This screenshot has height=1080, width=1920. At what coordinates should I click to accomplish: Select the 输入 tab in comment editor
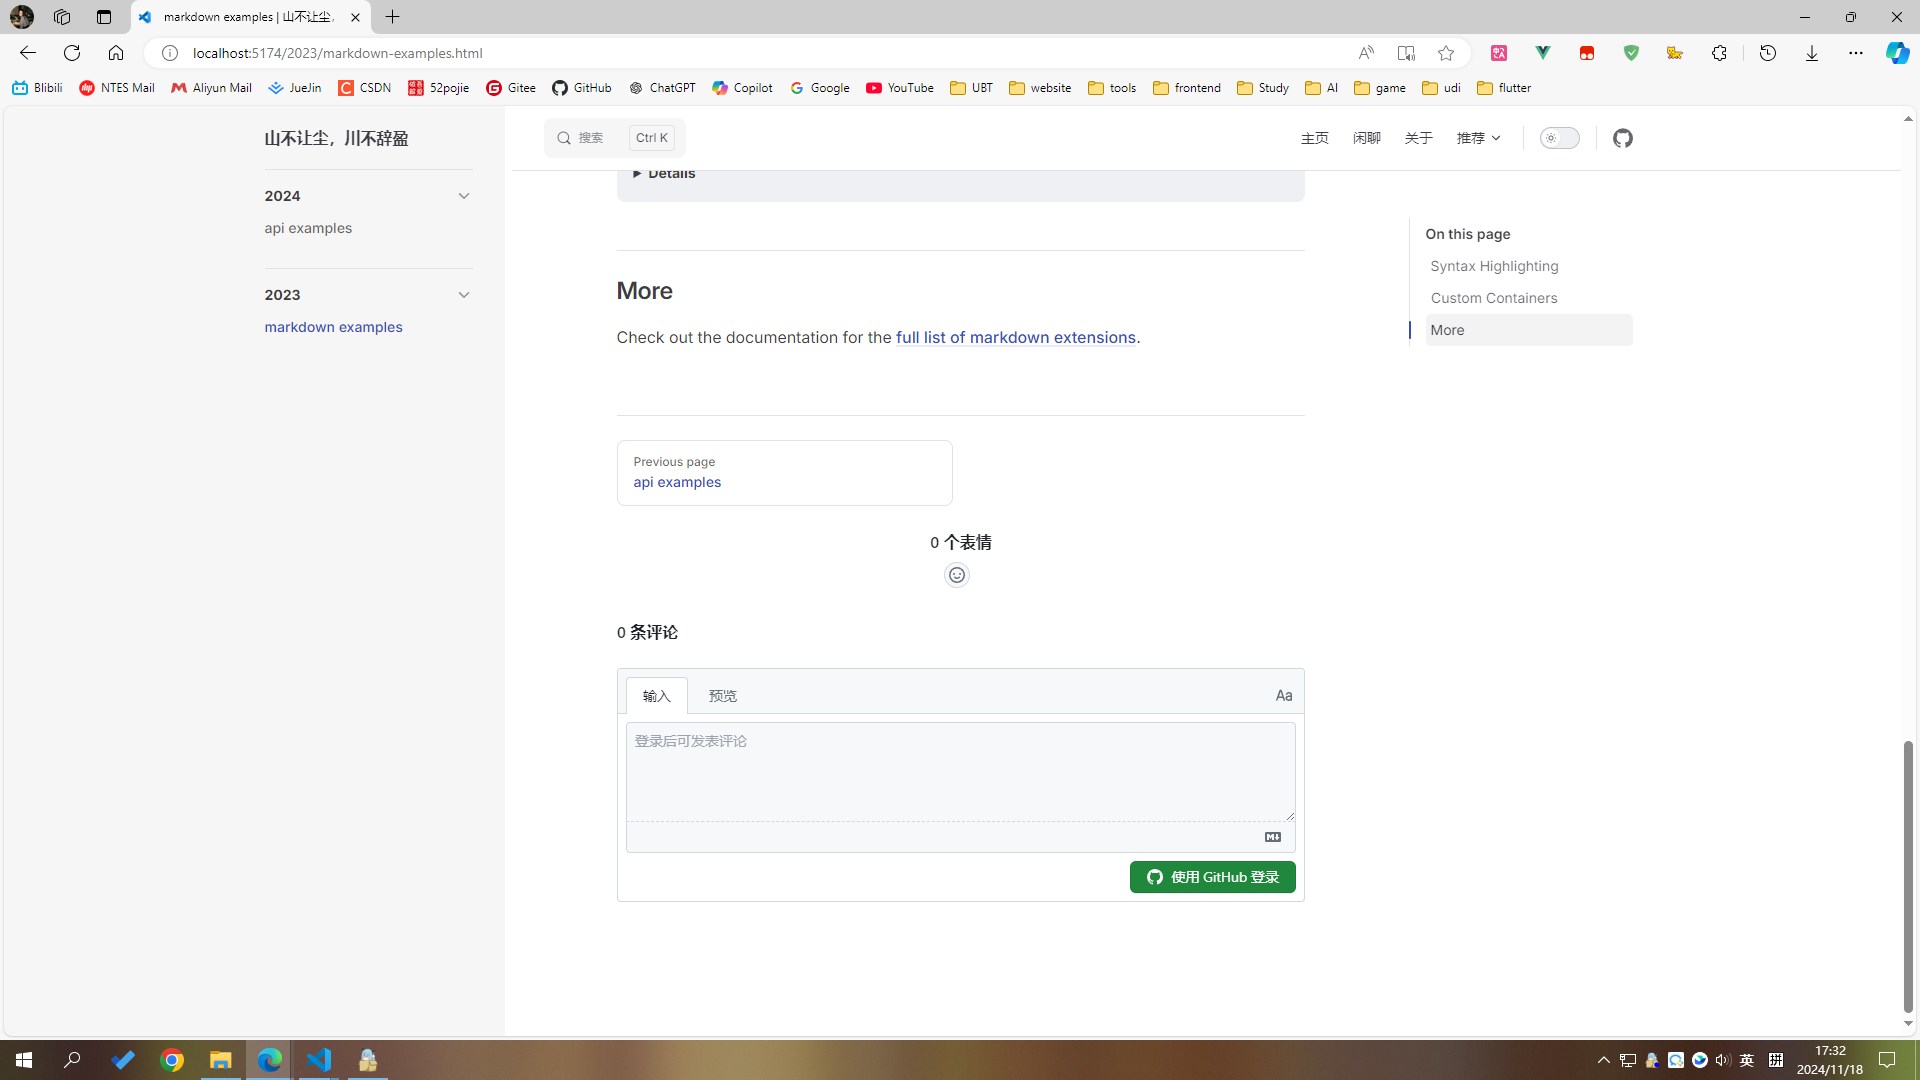pyautogui.click(x=655, y=695)
